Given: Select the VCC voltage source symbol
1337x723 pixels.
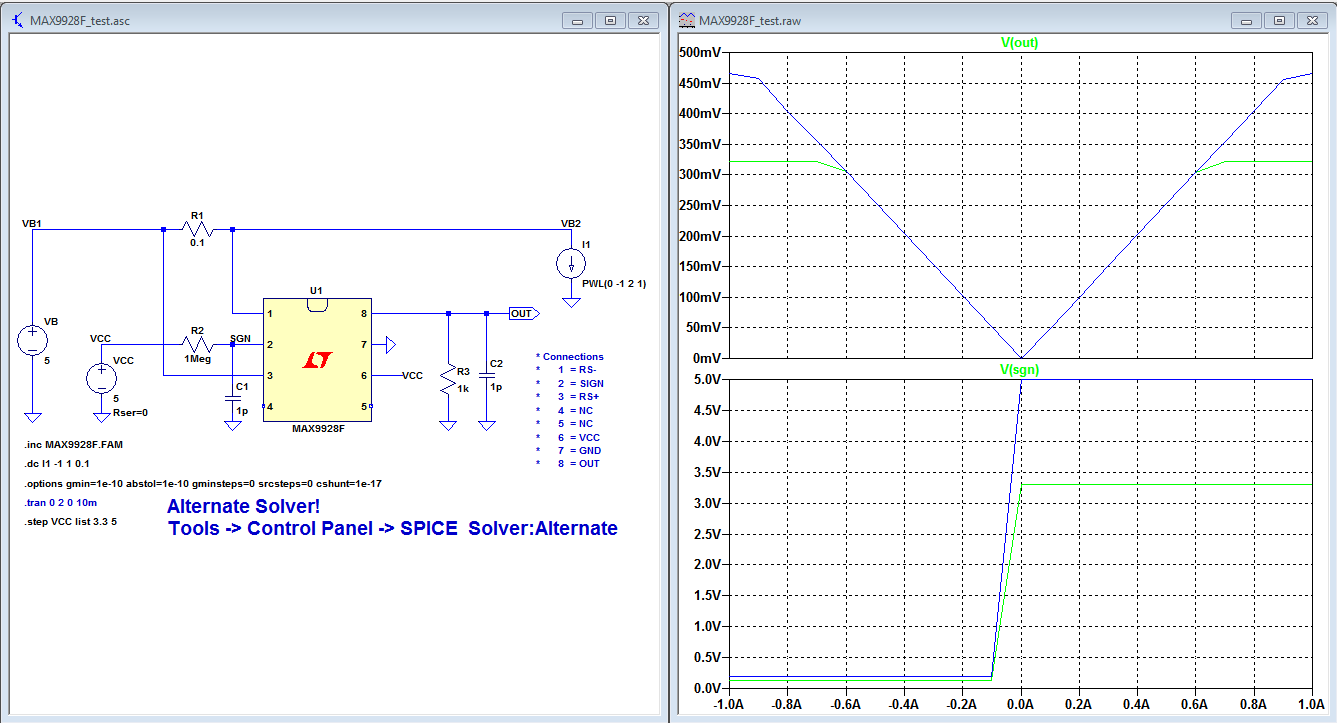Looking at the screenshot, I should tap(101, 379).
